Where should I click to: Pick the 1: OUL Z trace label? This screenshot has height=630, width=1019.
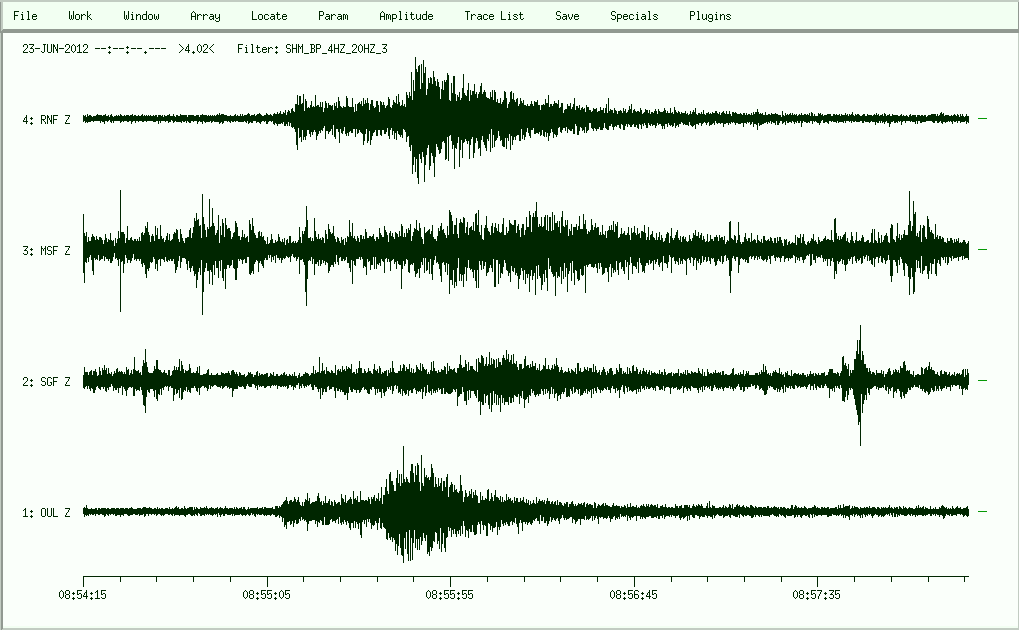tap(46, 513)
